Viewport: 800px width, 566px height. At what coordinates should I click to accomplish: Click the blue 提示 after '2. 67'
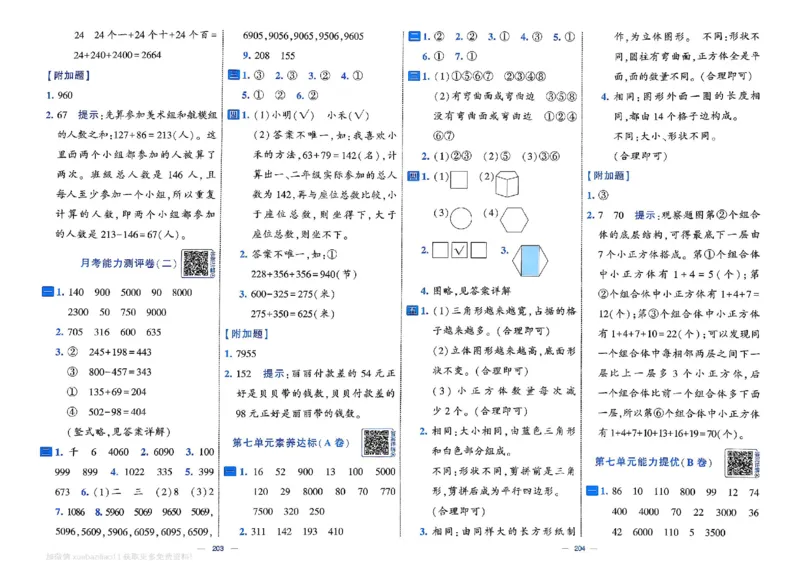point(88,115)
